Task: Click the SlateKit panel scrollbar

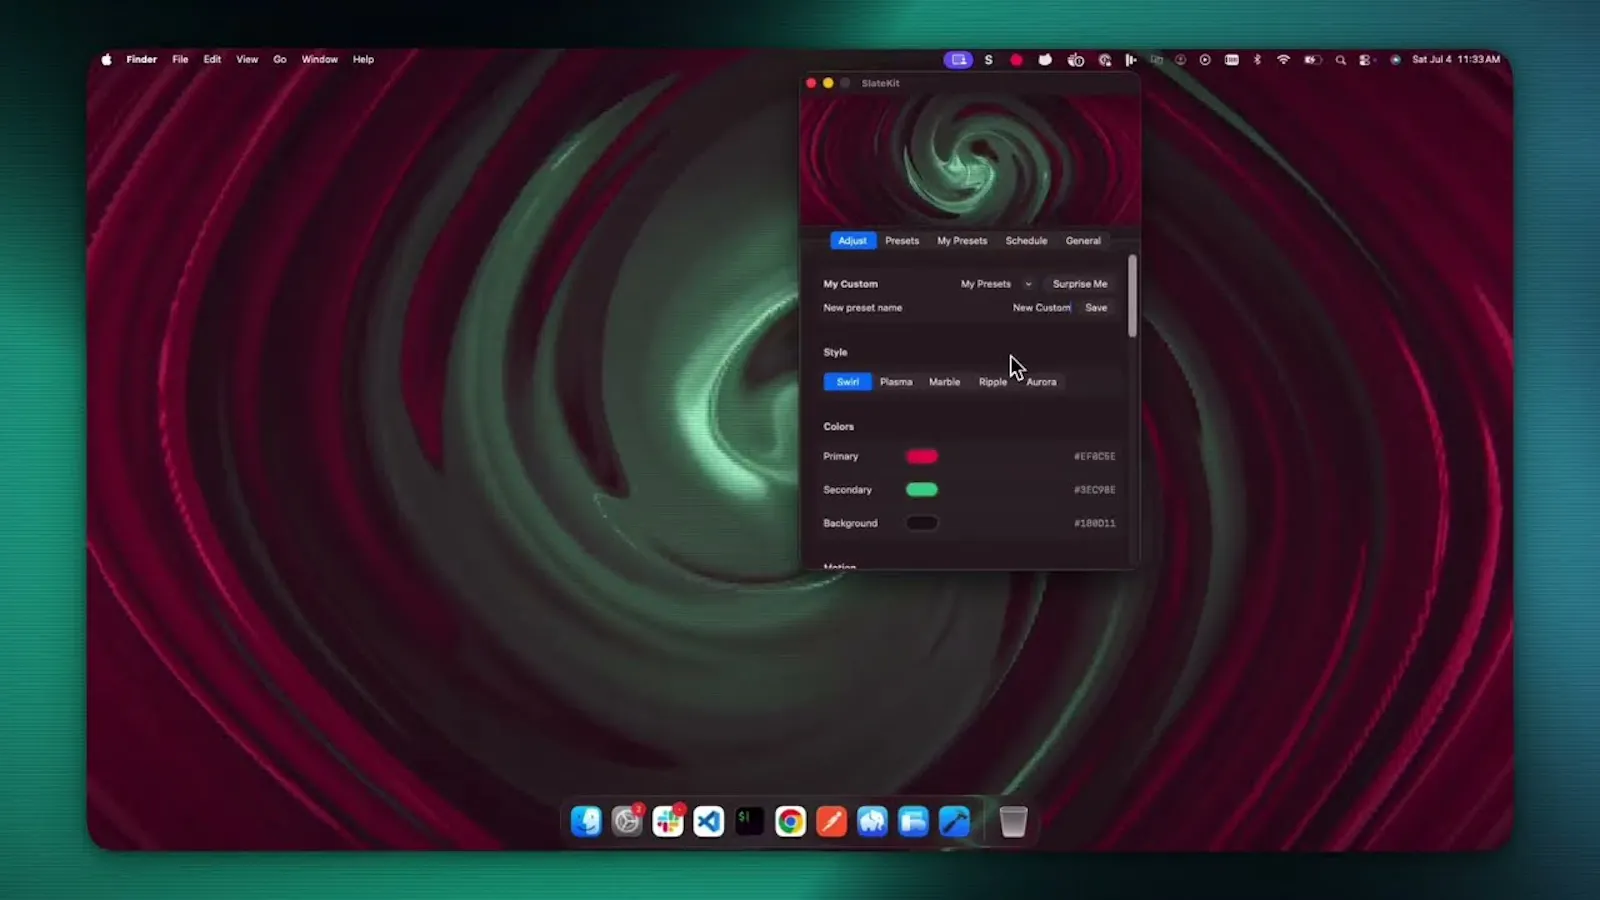Action: coord(1132,296)
